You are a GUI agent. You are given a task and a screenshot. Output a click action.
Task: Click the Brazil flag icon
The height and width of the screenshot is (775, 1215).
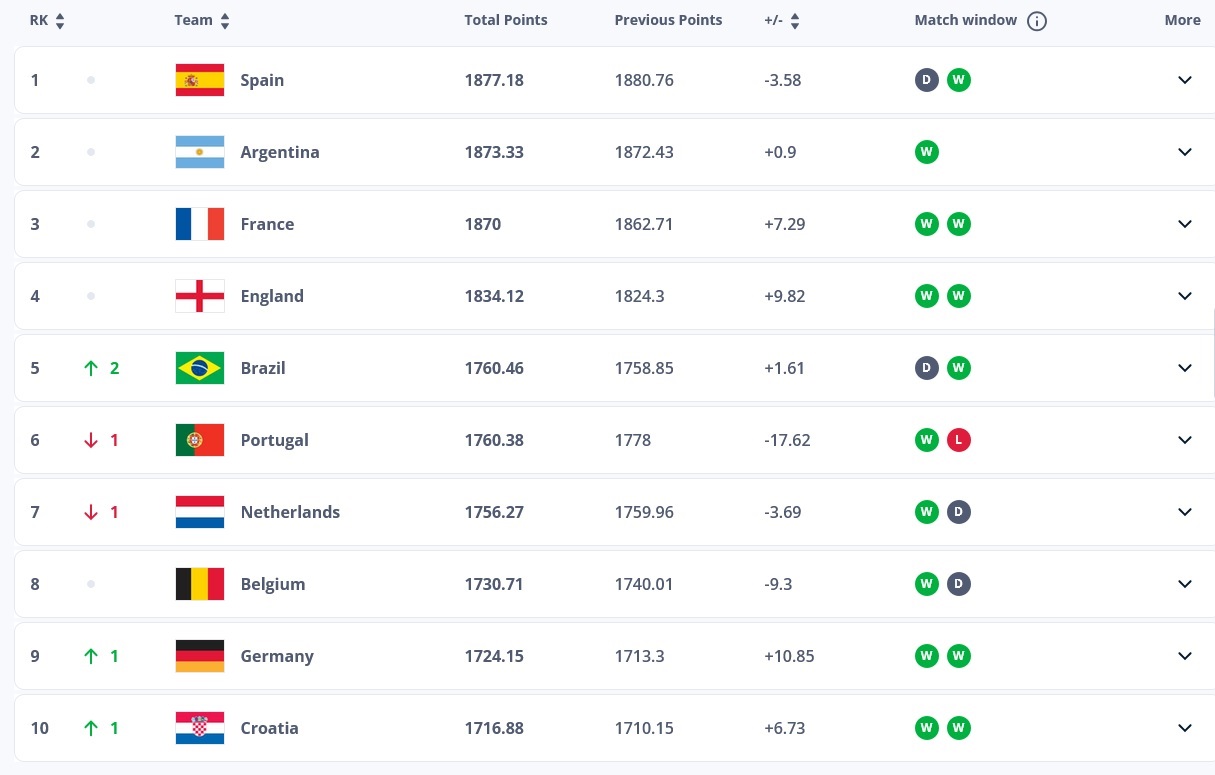pyautogui.click(x=199, y=368)
